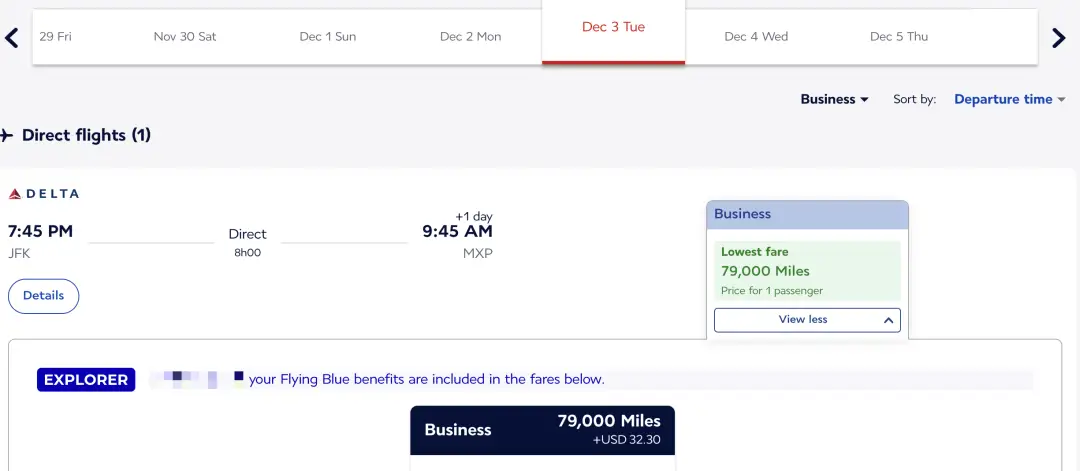Click the Delta airline logo

[x=43, y=193]
